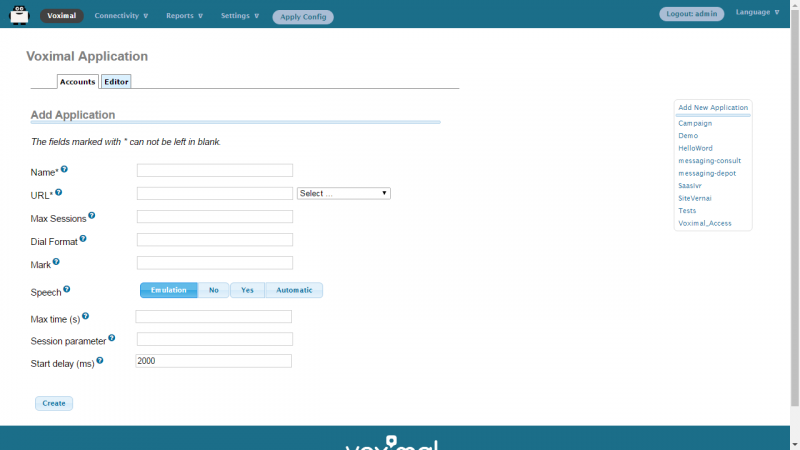Focus the Max Sessions input field
Viewport: 800px width, 450px height.
pos(215,217)
